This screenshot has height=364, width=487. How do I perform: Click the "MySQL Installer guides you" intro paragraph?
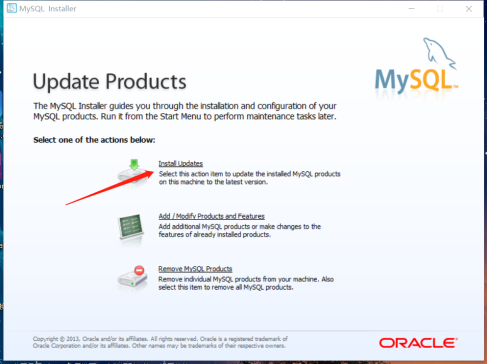pyautogui.click(x=185, y=111)
